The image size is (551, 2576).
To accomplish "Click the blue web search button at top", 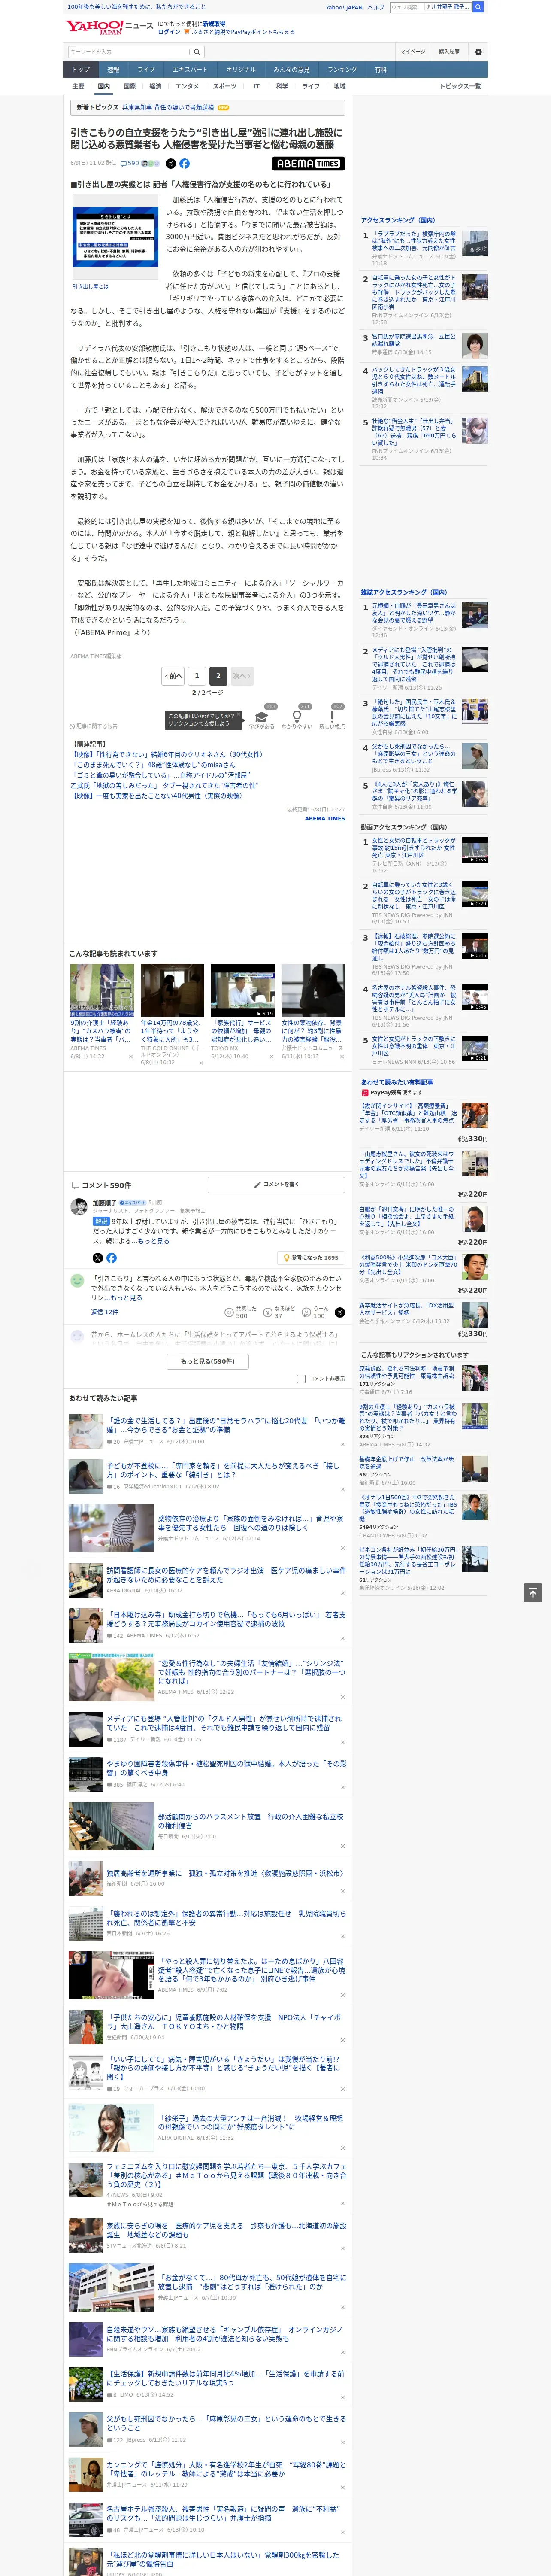I will pos(478,7).
